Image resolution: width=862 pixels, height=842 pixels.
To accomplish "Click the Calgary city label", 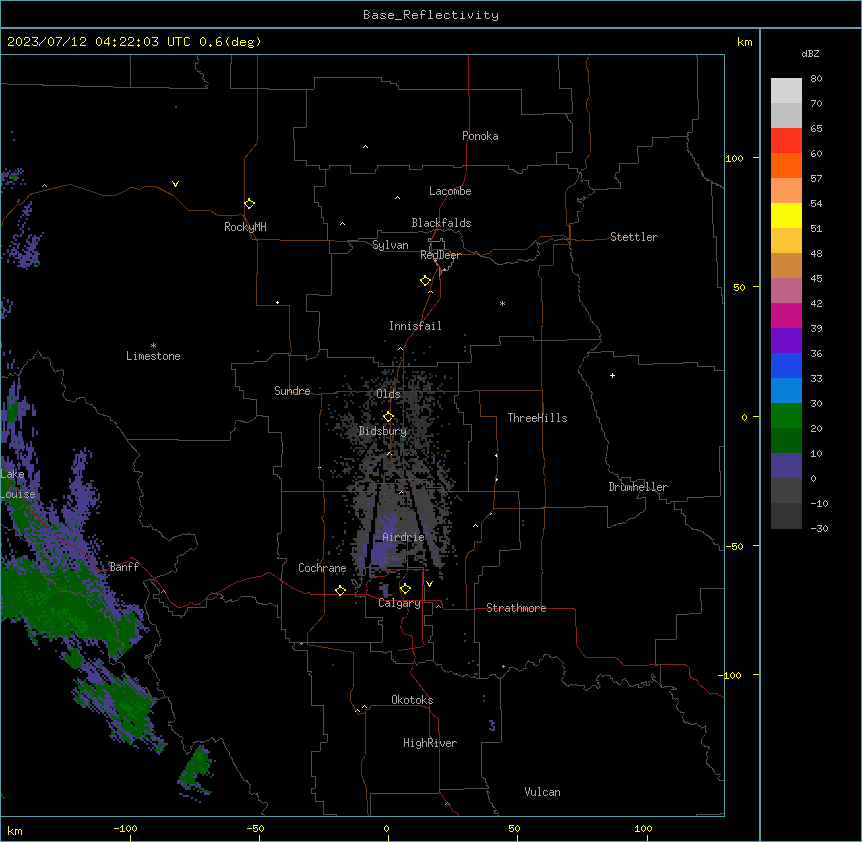I will (399, 603).
